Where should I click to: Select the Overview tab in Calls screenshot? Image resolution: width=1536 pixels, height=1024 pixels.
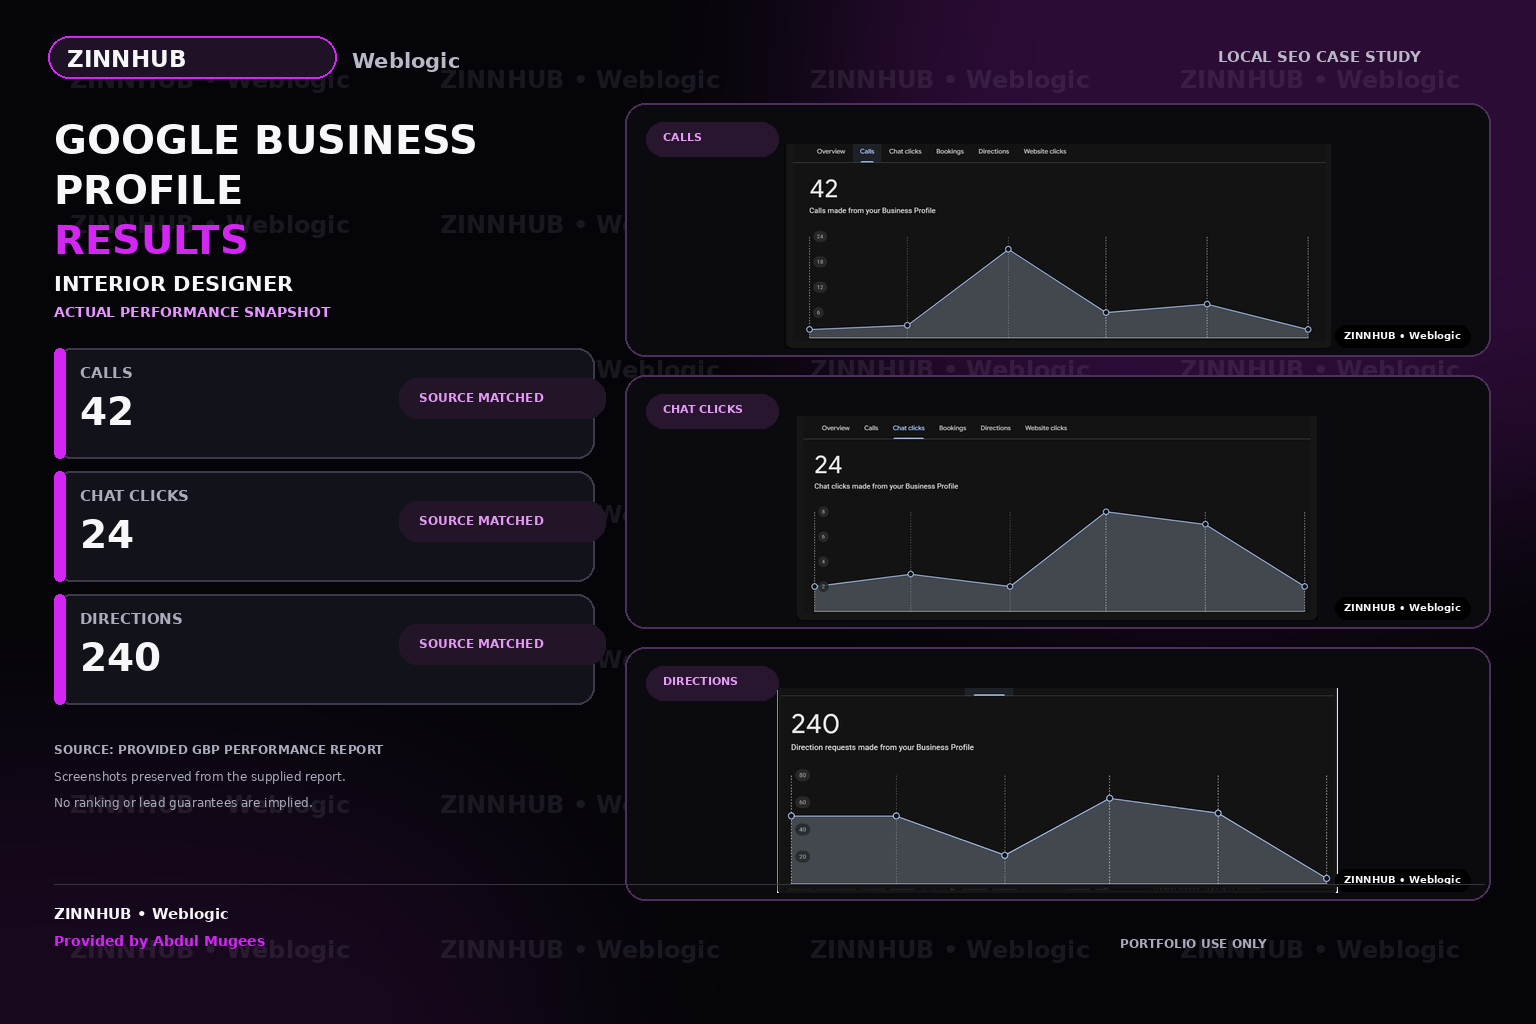[831, 152]
